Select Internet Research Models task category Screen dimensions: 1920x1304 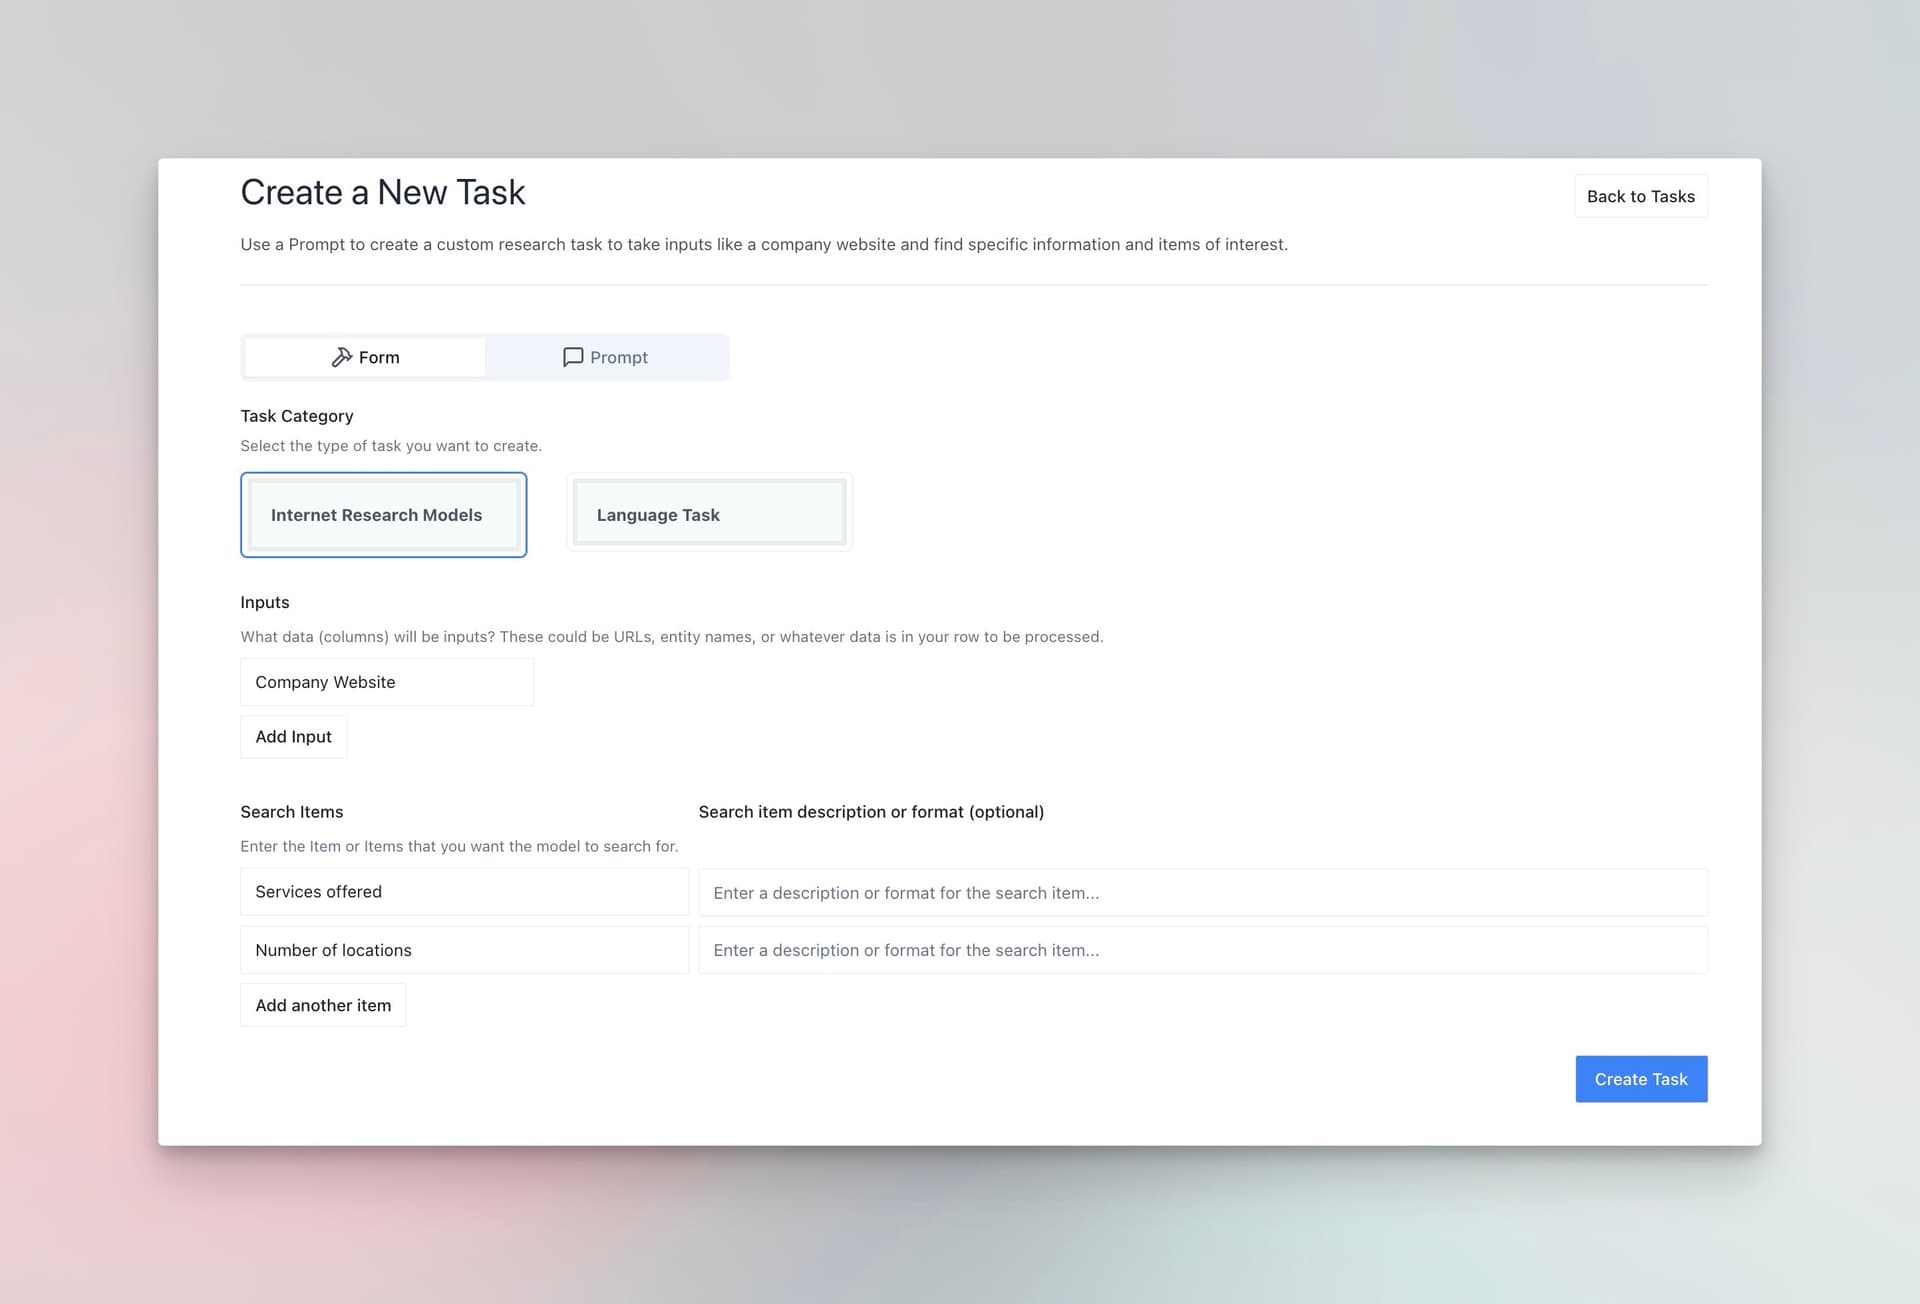383,514
